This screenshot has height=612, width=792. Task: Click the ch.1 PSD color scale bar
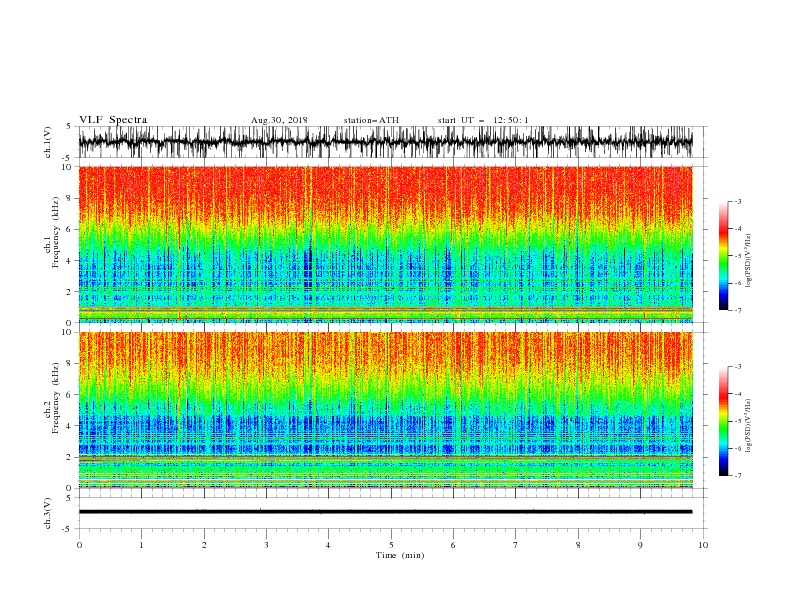point(723,256)
